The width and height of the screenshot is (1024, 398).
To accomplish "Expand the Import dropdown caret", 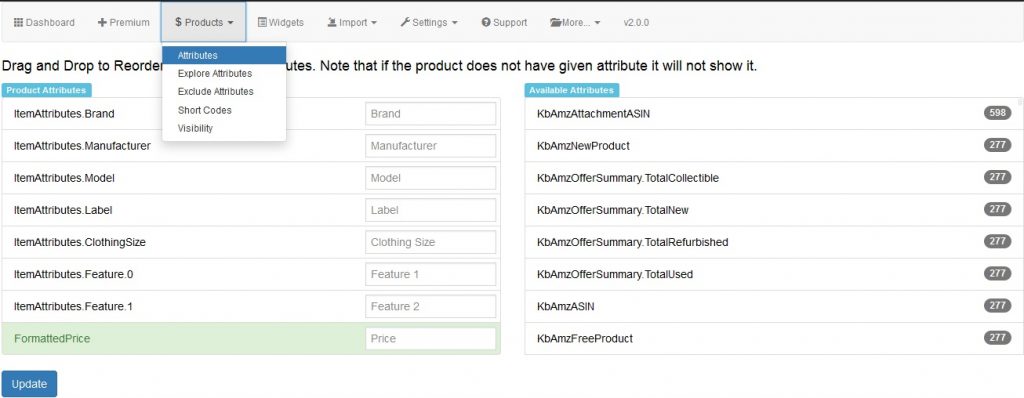I will tap(374, 23).
